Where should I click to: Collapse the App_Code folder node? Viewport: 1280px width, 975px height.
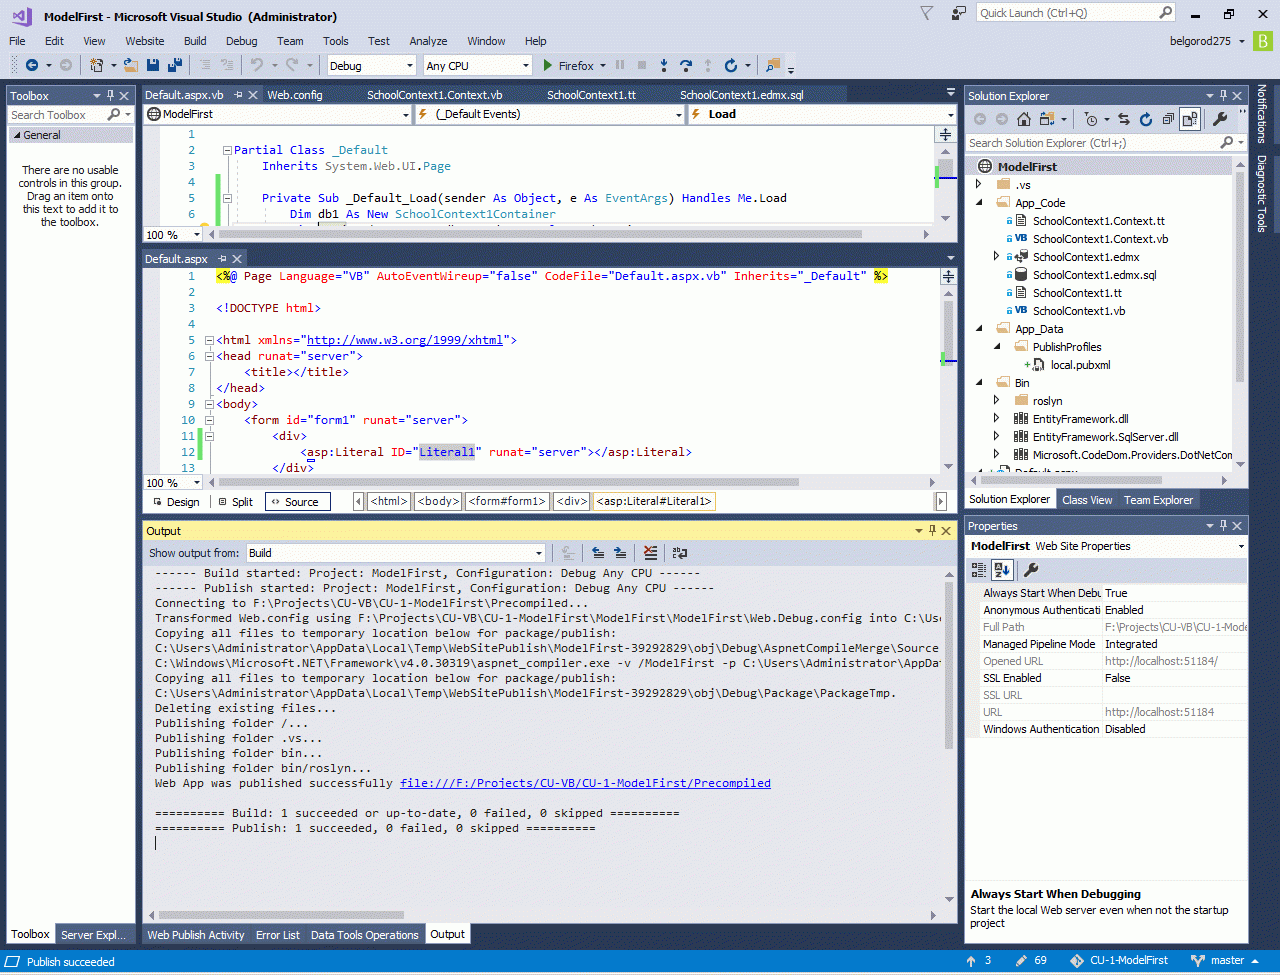click(x=980, y=203)
